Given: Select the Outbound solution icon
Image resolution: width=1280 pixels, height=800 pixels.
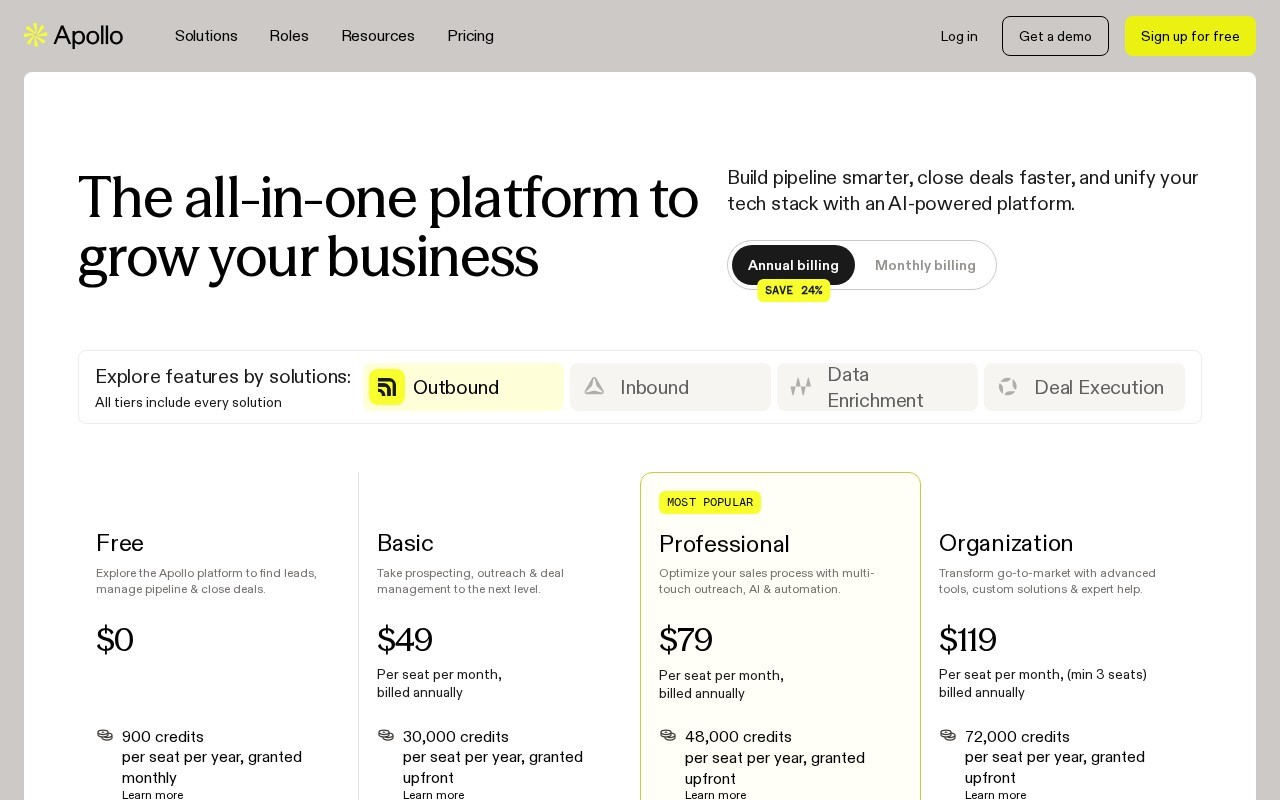Looking at the screenshot, I should [387, 387].
